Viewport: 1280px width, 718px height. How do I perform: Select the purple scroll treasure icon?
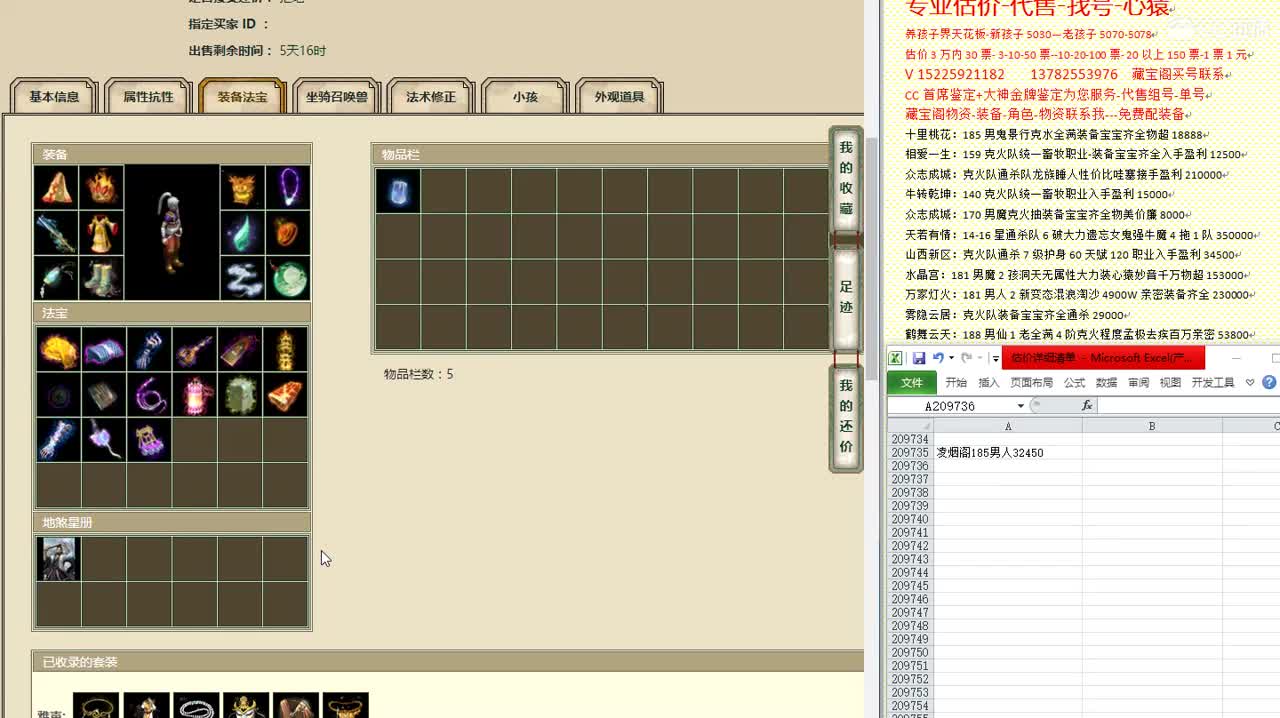104,350
